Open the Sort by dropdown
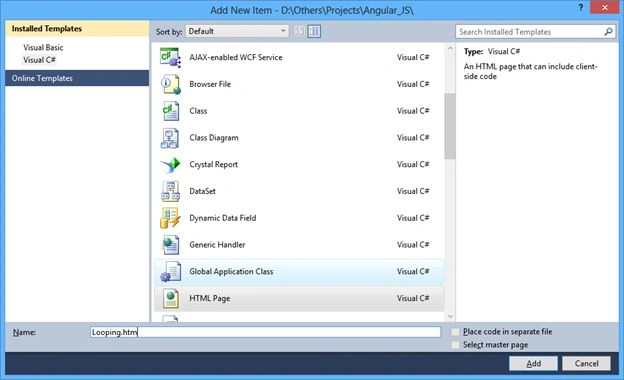Viewport: 624px width, 380px height. [x=237, y=31]
